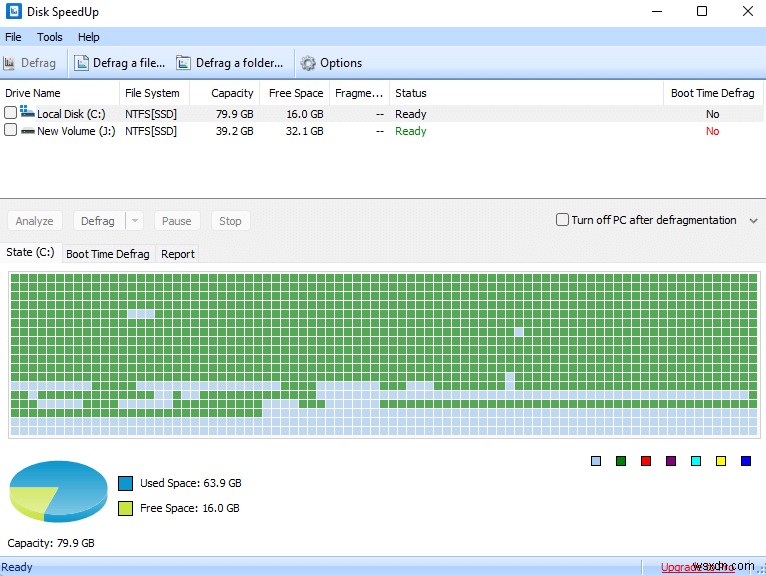Screen dimensions: 766x576
Task: Open the Tools menu
Action: 50,37
